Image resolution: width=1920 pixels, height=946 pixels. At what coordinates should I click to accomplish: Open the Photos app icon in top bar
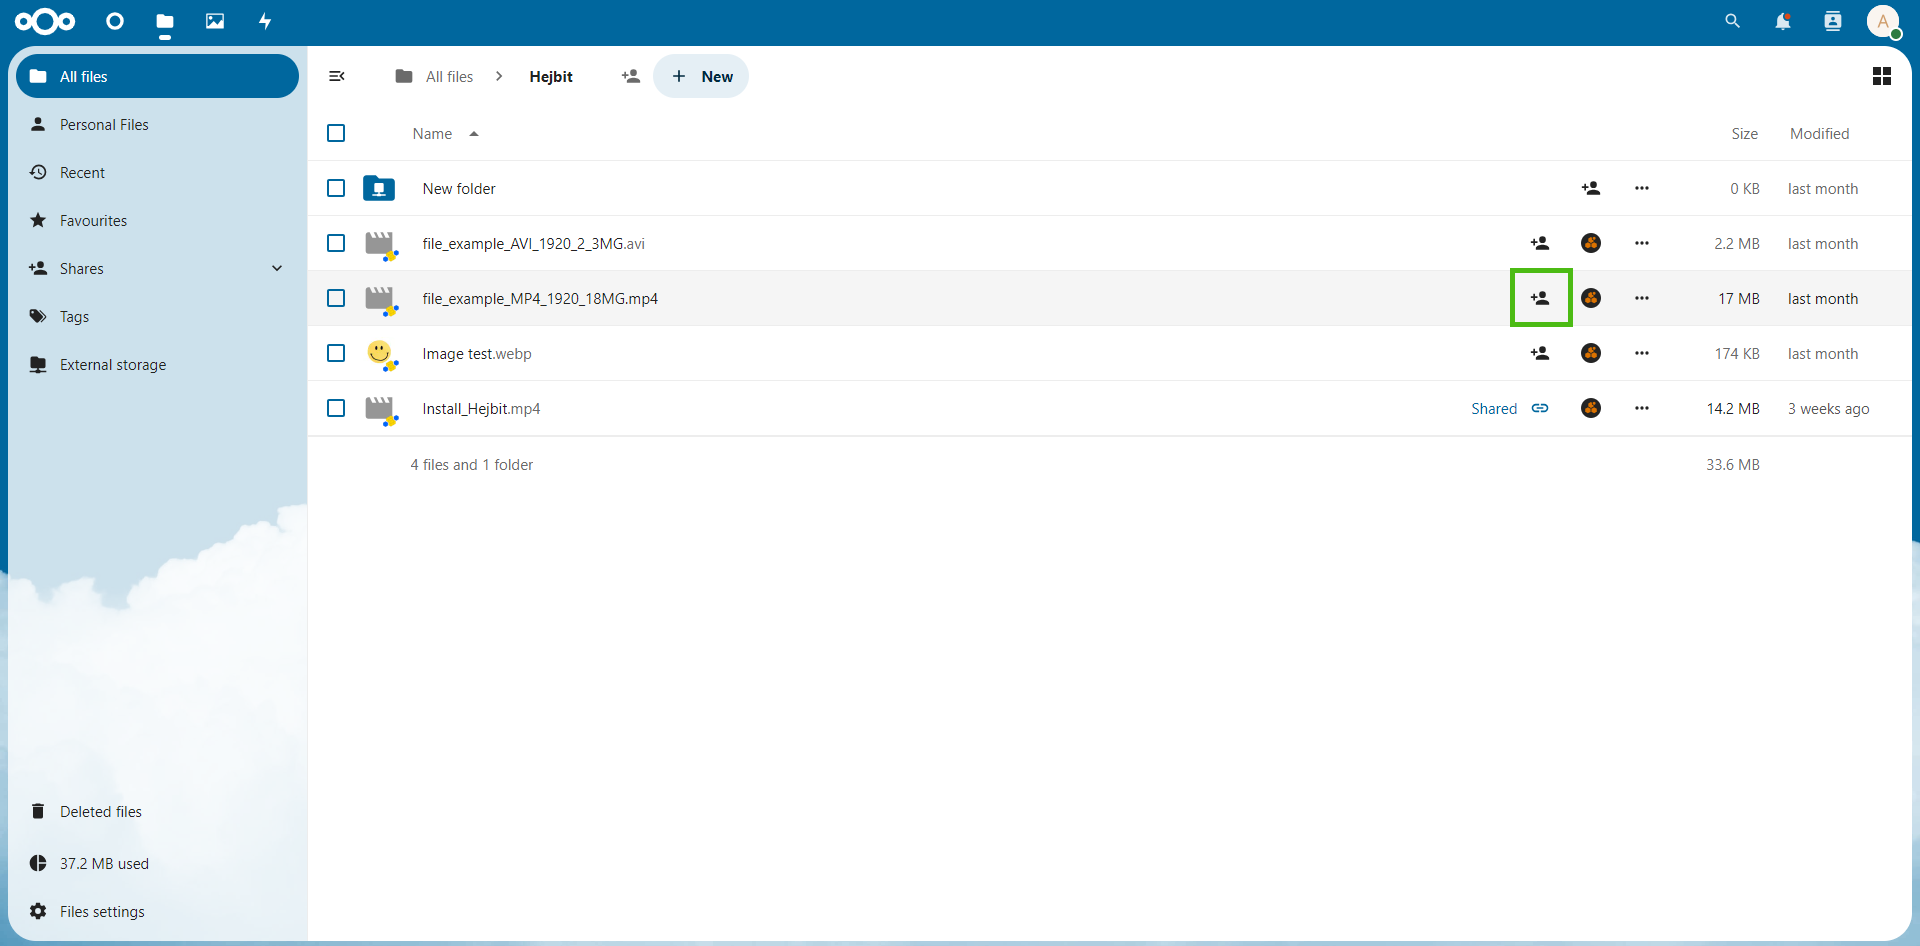215,21
